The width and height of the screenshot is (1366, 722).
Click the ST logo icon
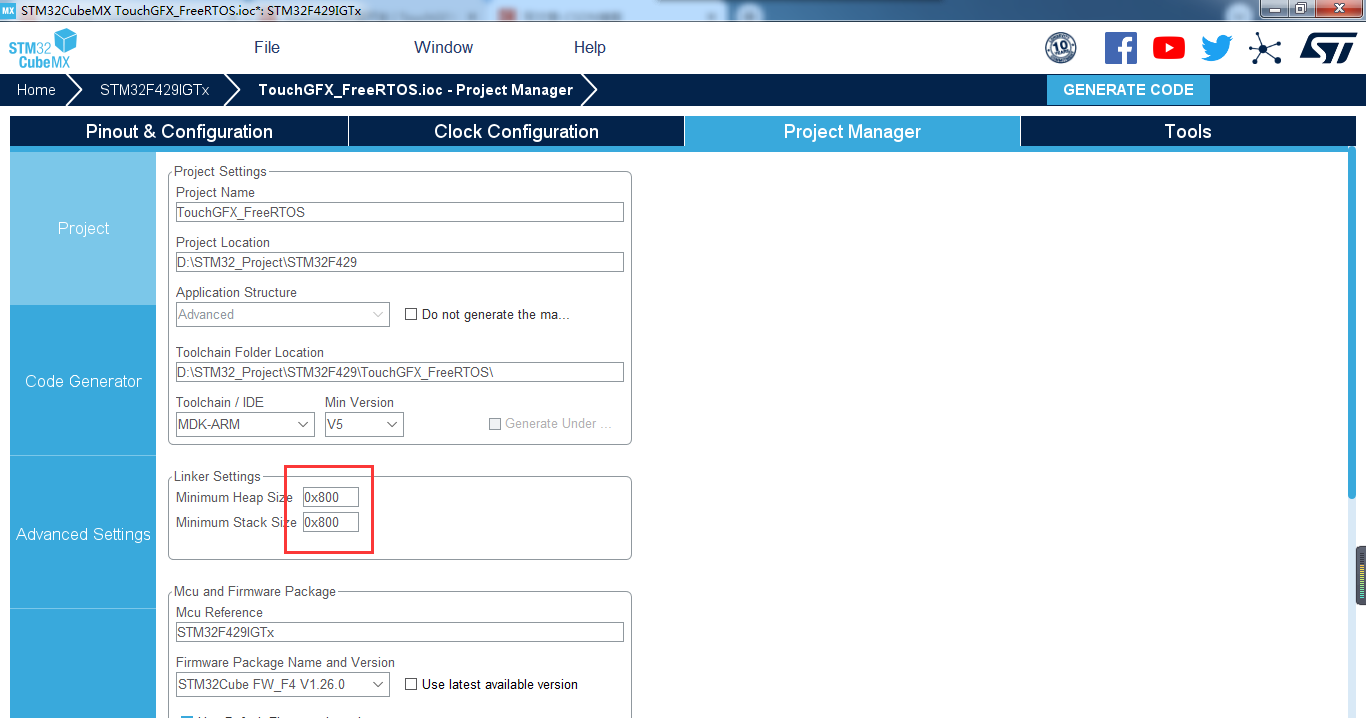tap(1328, 48)
